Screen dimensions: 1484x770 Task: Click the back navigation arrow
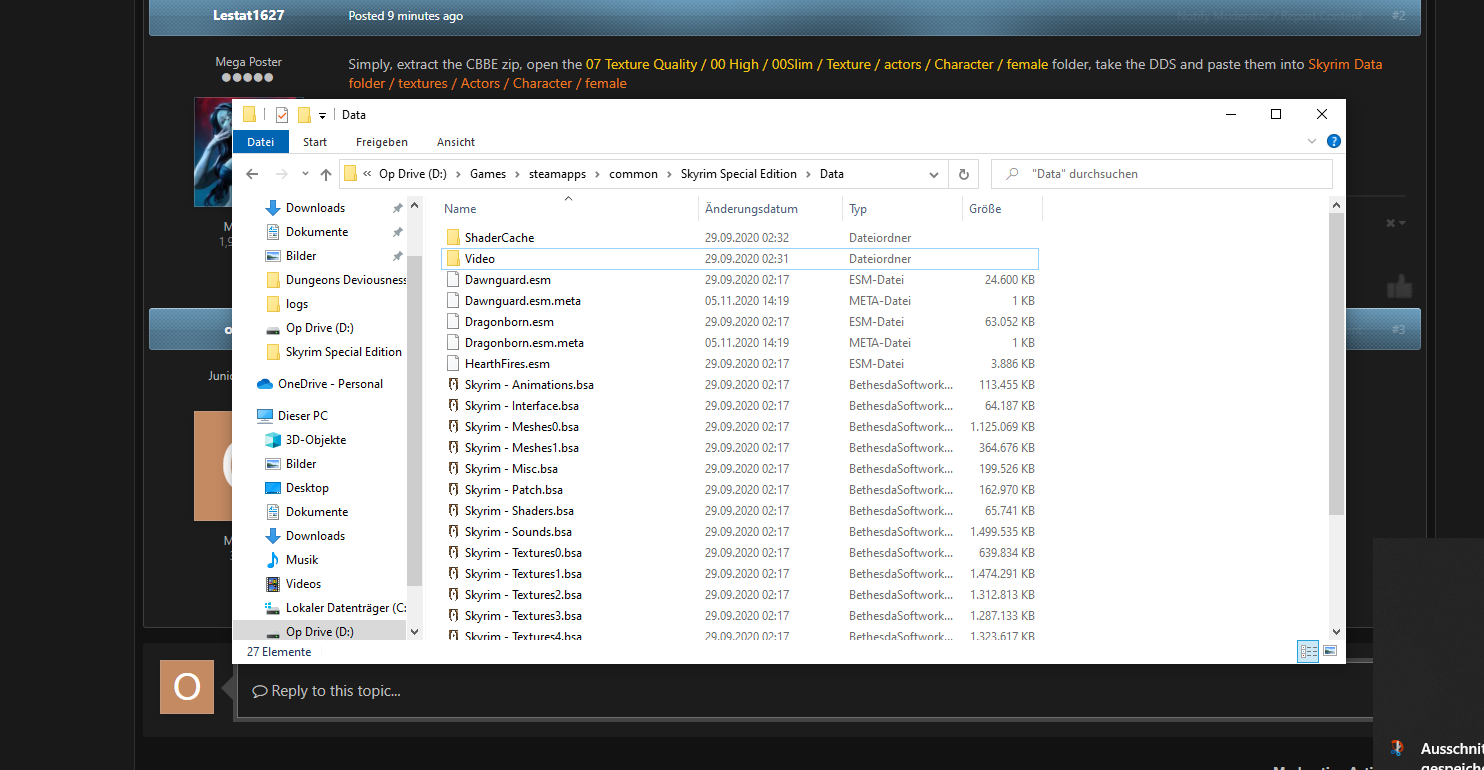coord(253,174)
